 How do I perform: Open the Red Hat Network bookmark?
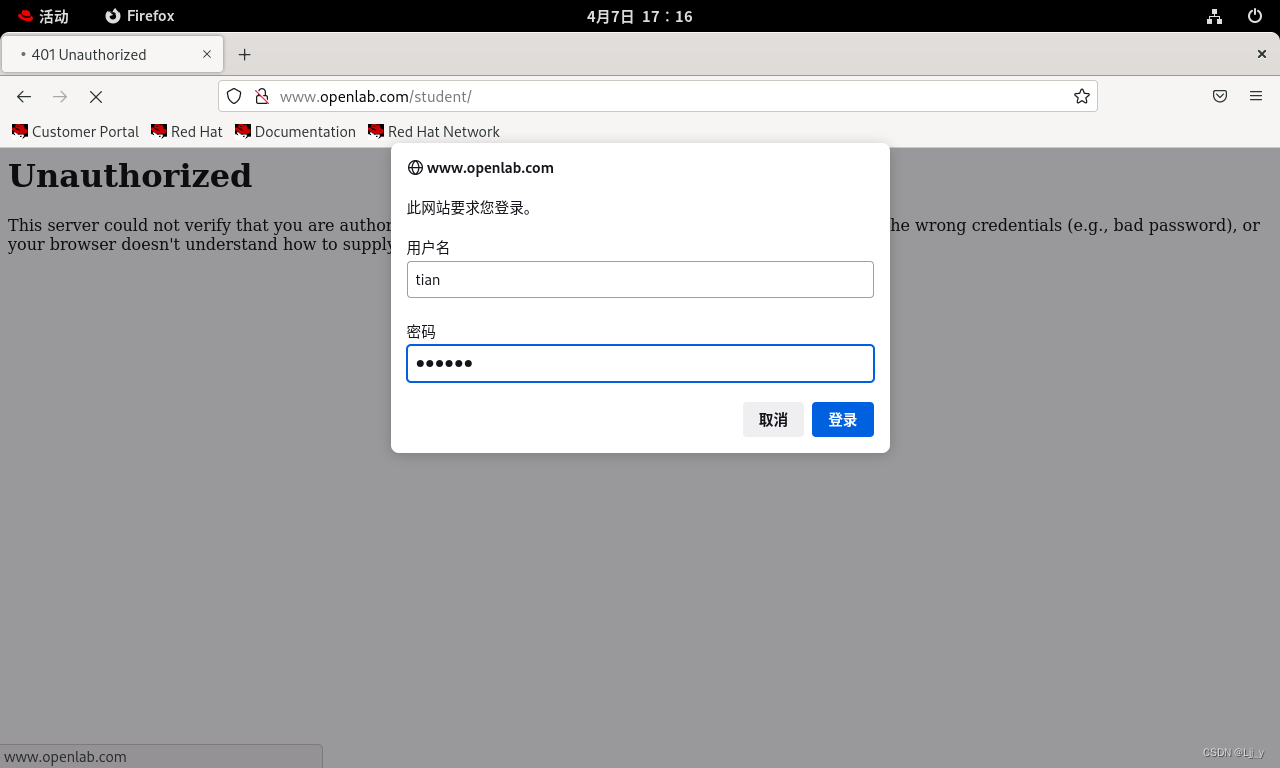coord(434,131)
